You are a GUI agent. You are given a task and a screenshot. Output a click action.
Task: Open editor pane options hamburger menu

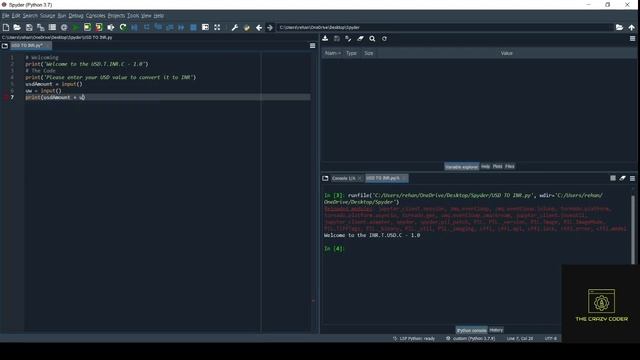point(313,46)
